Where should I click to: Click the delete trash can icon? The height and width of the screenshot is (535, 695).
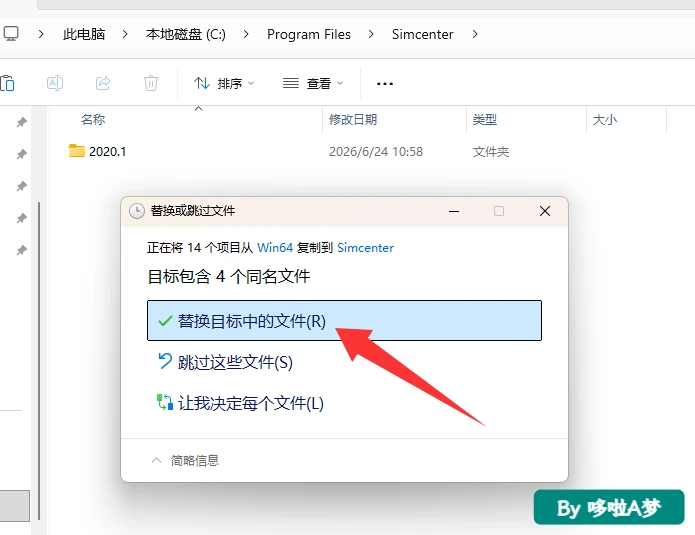151,83
